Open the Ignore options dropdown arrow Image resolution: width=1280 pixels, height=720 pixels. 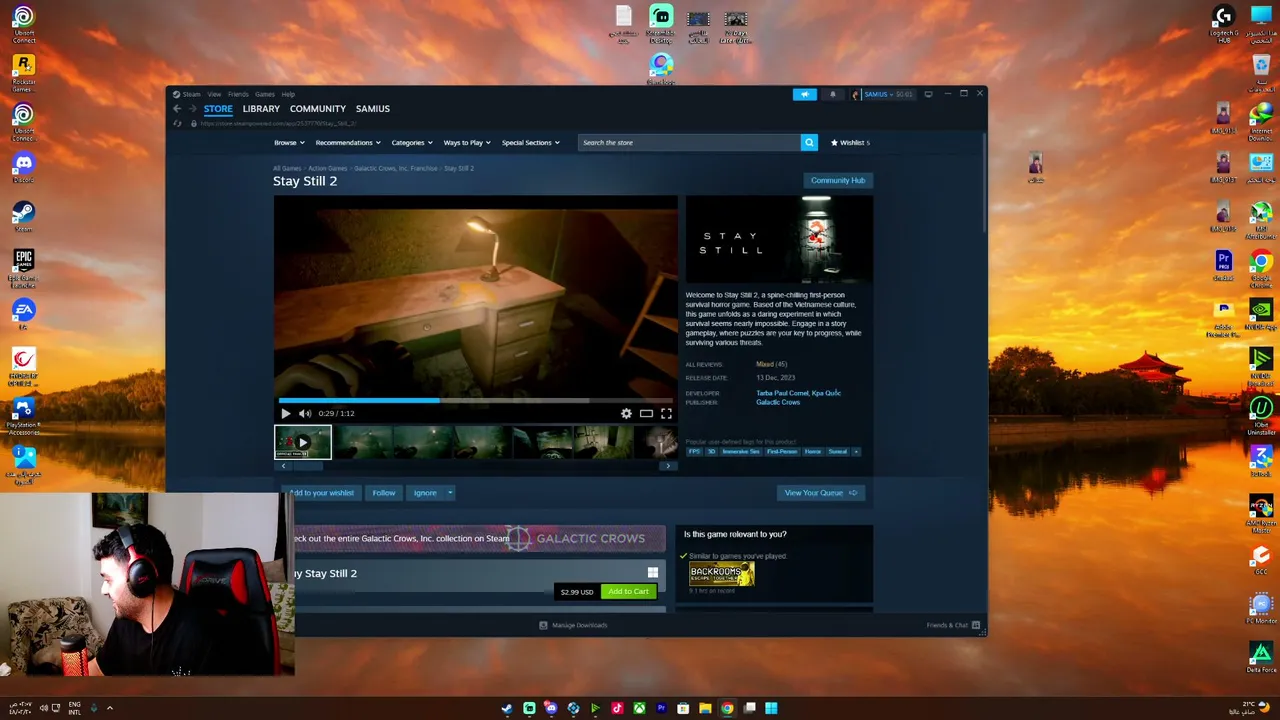coord(450,492)
